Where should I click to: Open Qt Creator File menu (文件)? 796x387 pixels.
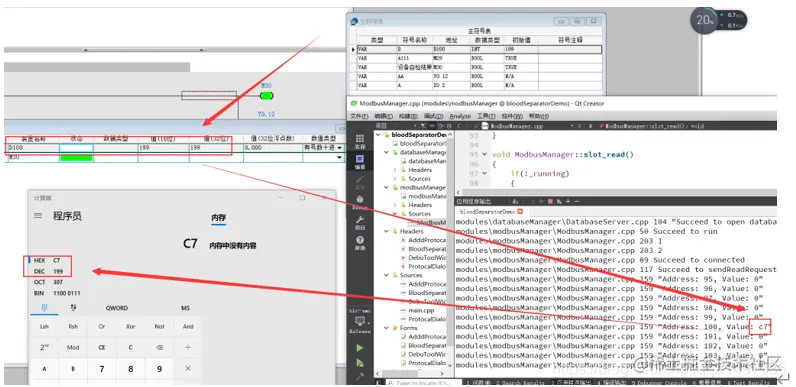coord(359,116)
